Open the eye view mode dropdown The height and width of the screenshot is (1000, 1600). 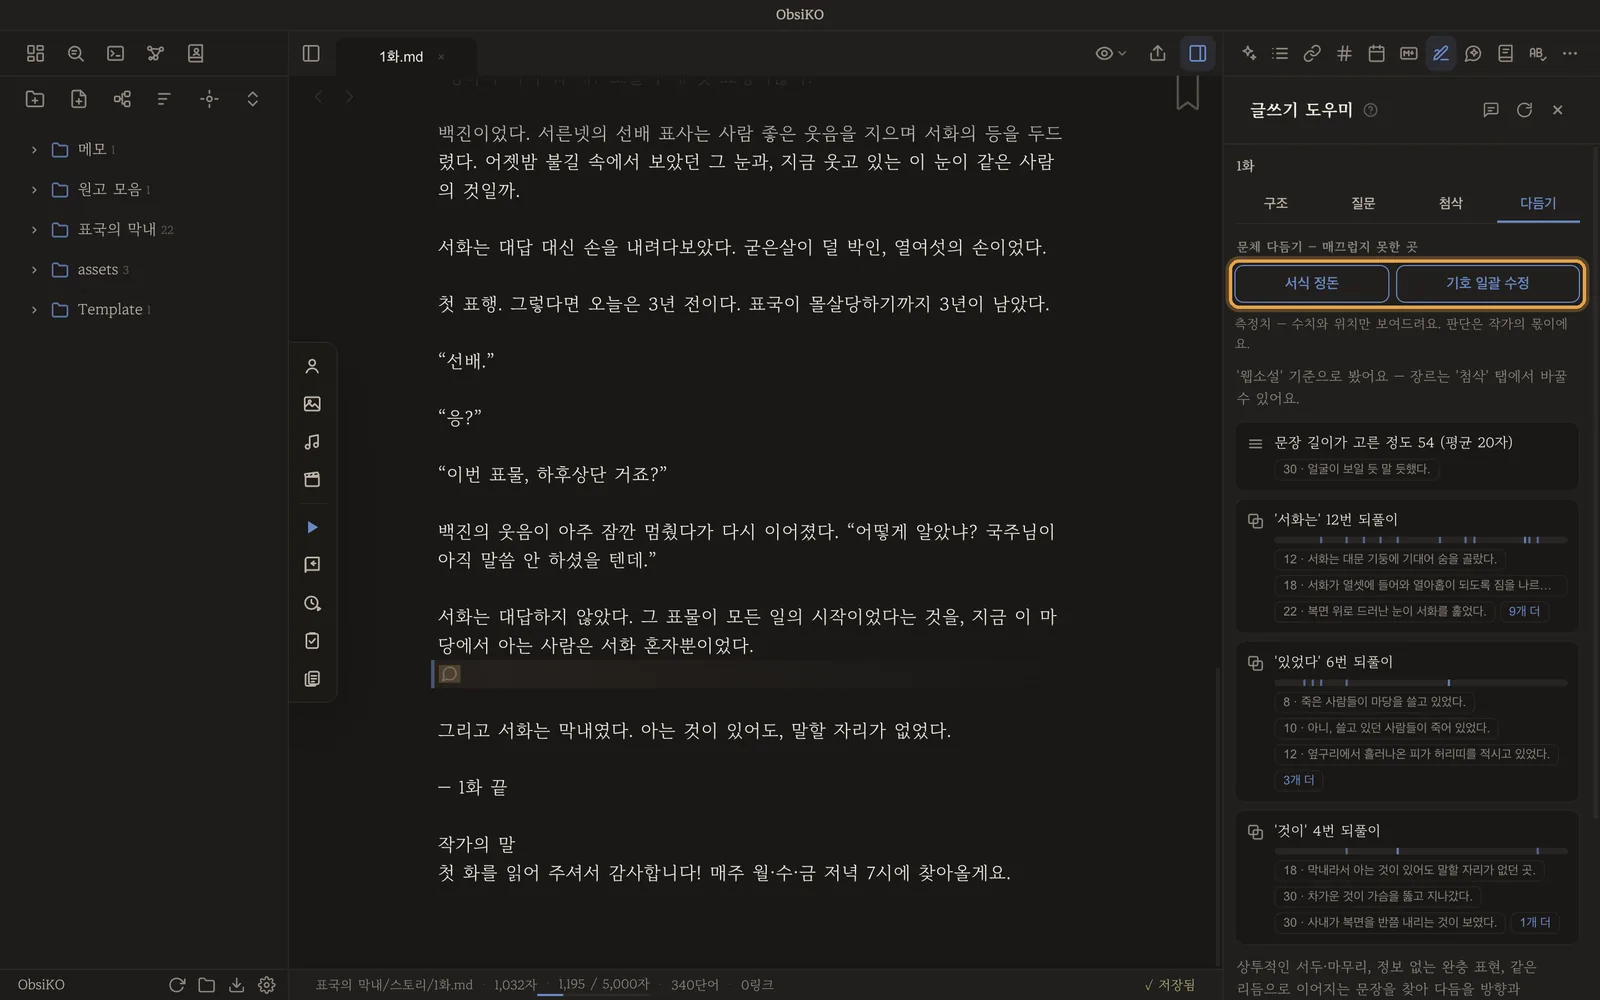1111,54
